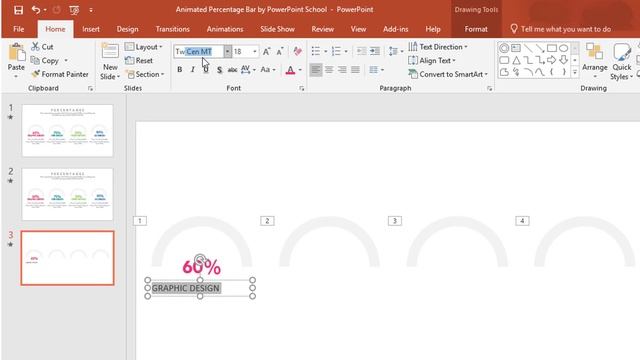Choose the right arrow shape
Viewport: 640px width, 360px height.
point(551,60)
